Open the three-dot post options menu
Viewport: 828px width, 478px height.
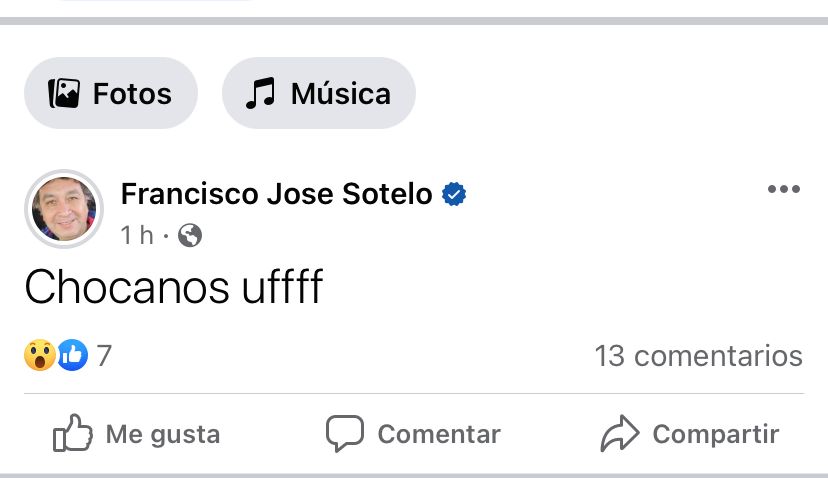pyautogui.click(x=784, y=189)
